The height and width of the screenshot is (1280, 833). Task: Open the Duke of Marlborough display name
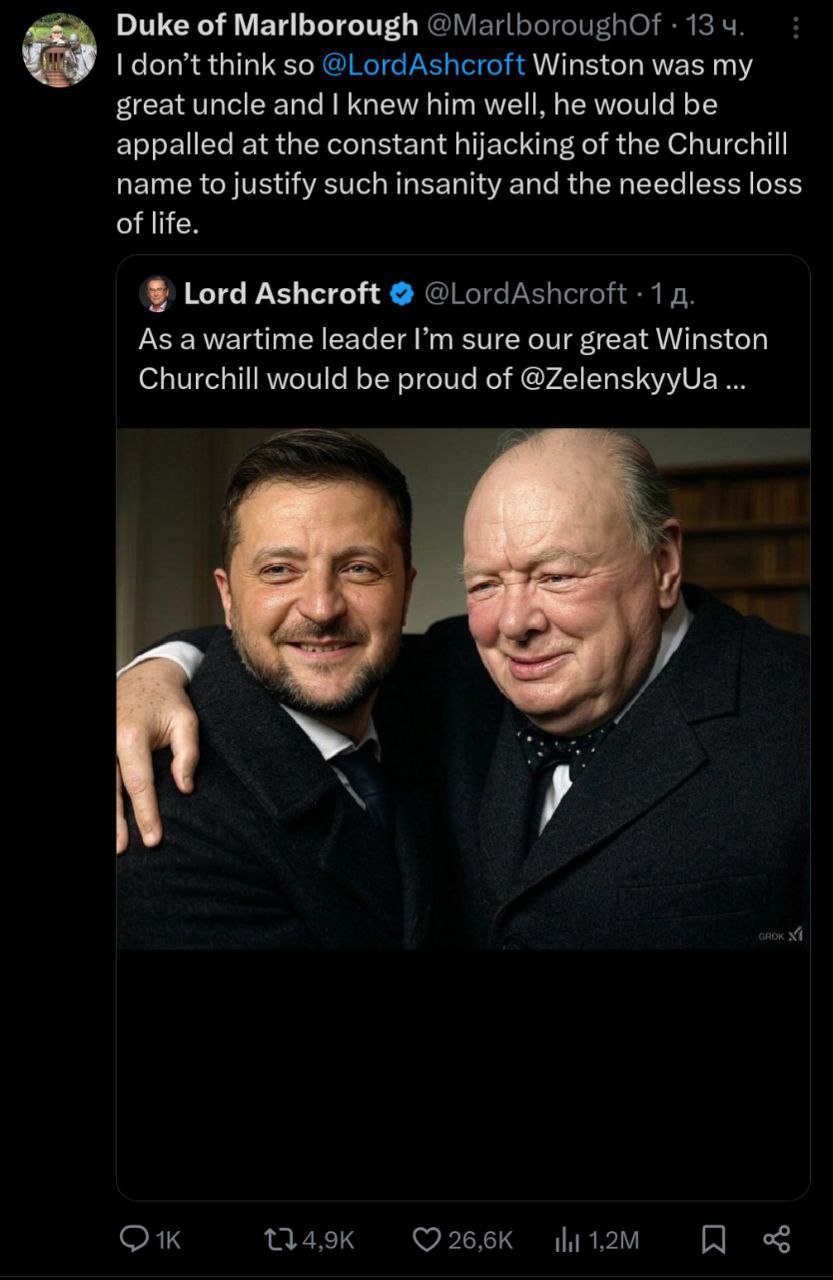click(x=267, y=26)
